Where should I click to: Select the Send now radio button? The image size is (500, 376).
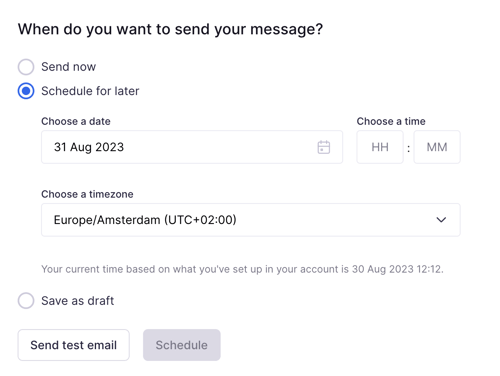[x=26, y=67]
